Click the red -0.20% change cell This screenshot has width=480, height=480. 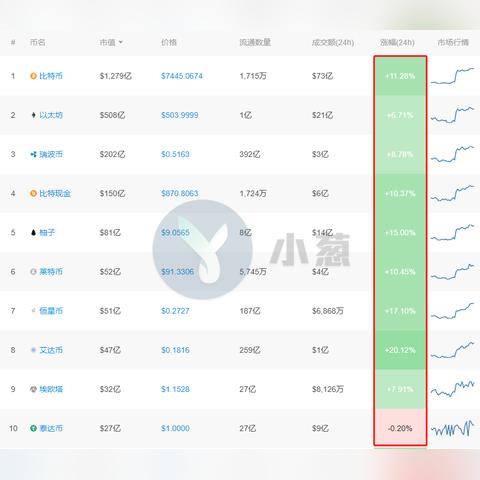tap(400, 428)
